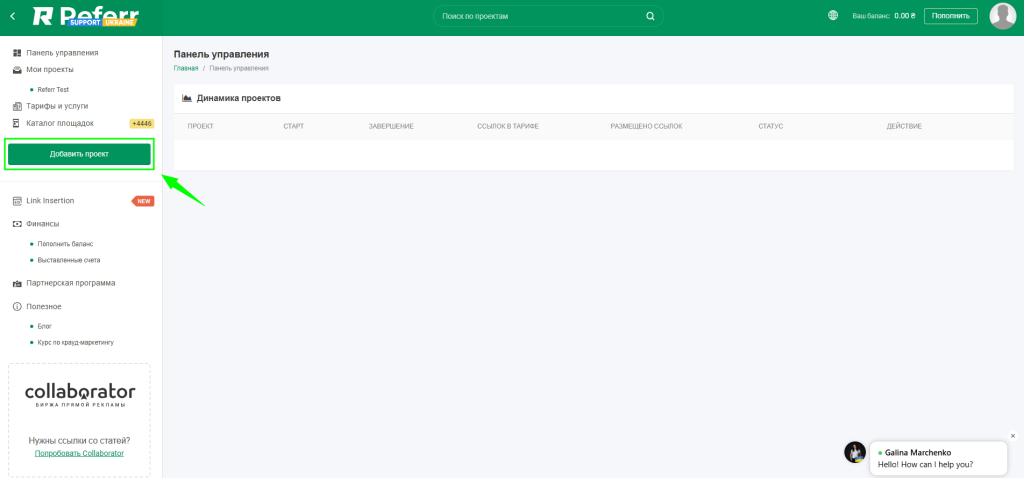This screenshot has height=478, width=1024.
Task: Open Панель управления in sidebar
Action: point(62,52)
